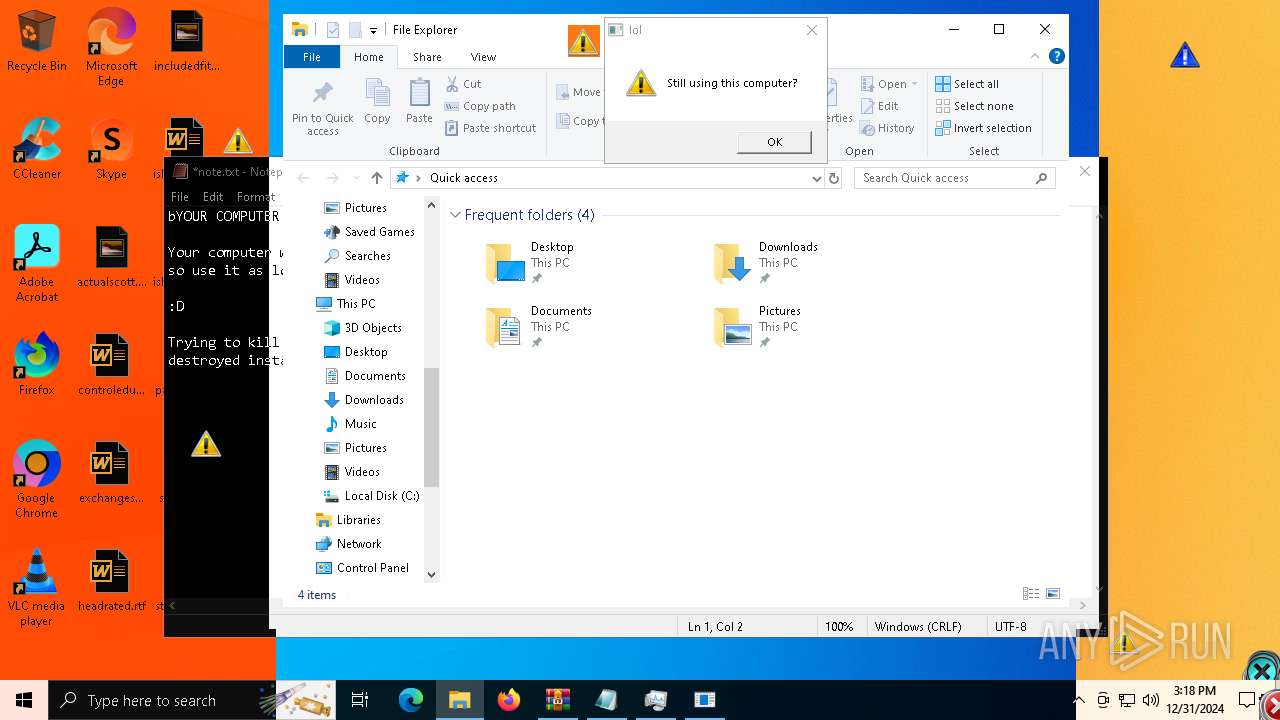Screen dimensions: 1280x720
Task: Select Local Disk (C:) in the navigation pane
Action: pyautogui.click(x=371, y=496)
